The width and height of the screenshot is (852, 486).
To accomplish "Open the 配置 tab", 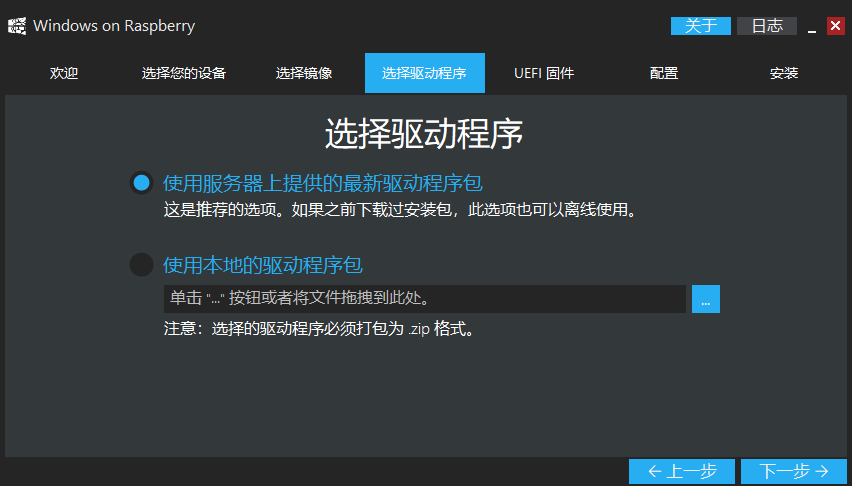I will click(664, 73).
